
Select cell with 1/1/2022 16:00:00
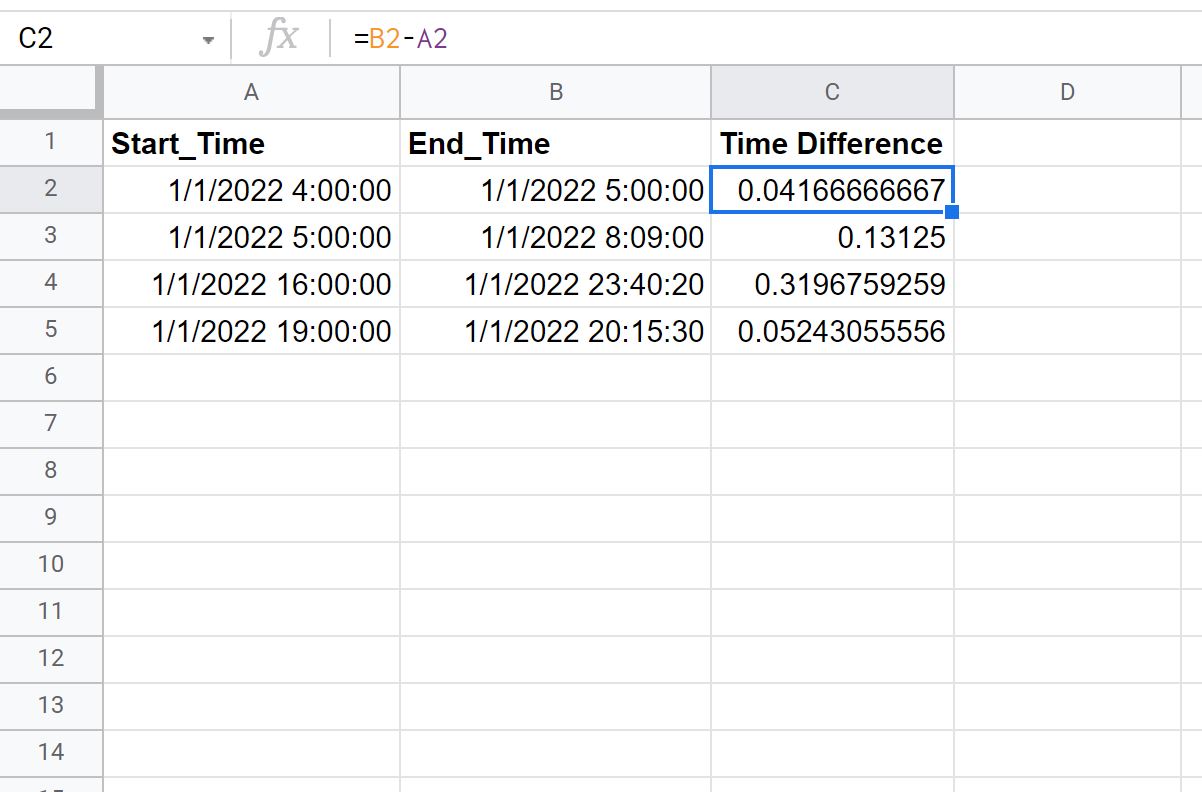click(x=251, y=284)
